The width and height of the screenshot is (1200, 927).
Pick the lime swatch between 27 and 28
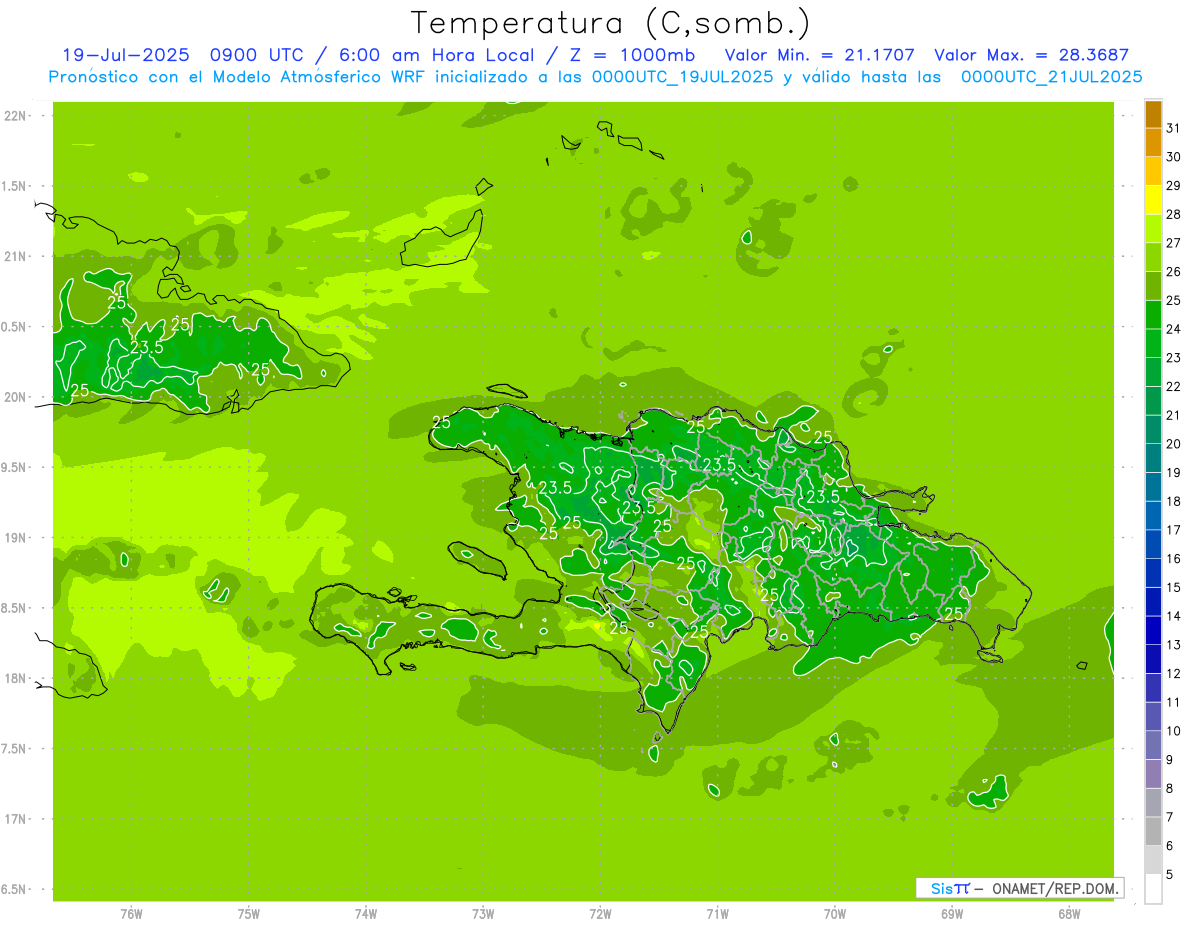click(1153, 228)
